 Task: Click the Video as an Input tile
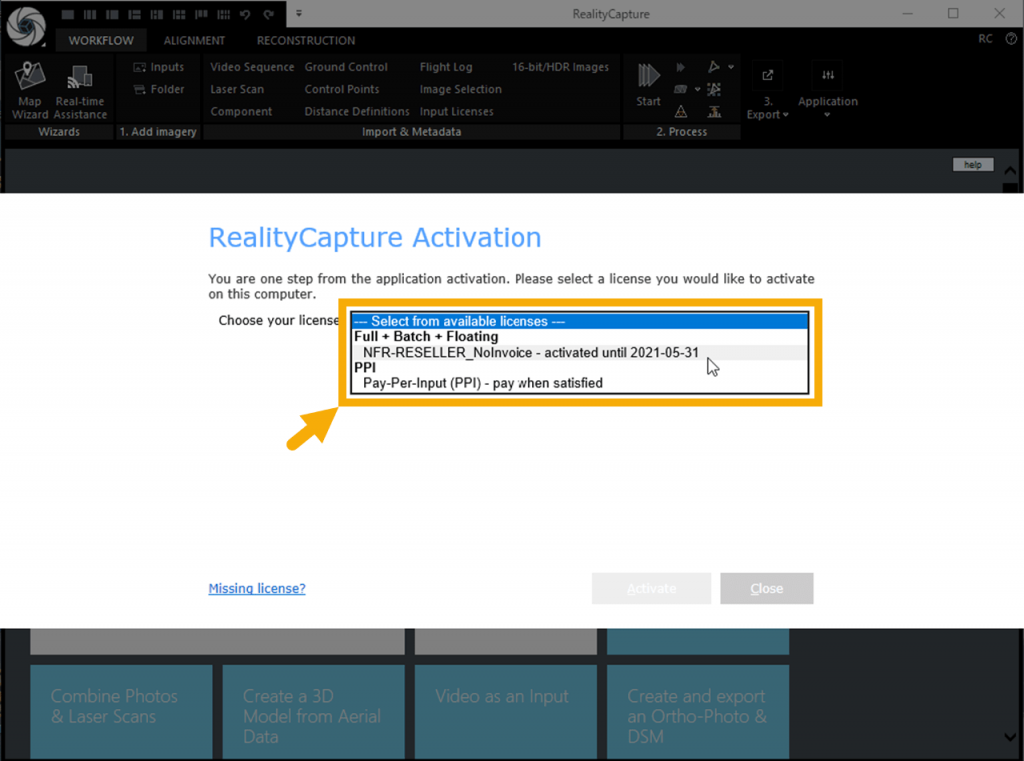pyautogui.click(x=501, y=697)
